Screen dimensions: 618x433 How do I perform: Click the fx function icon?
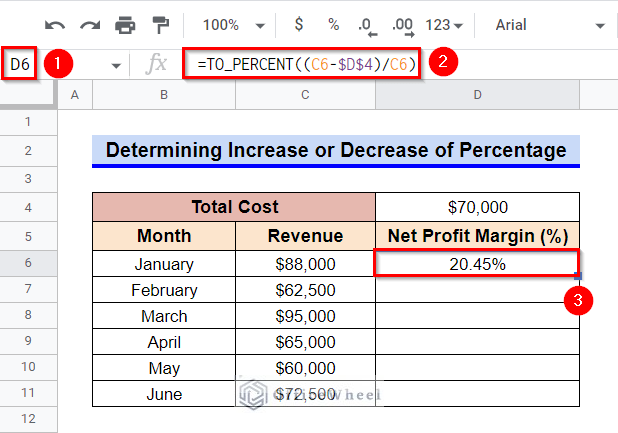pyautogui.click(x=156, y=63)
